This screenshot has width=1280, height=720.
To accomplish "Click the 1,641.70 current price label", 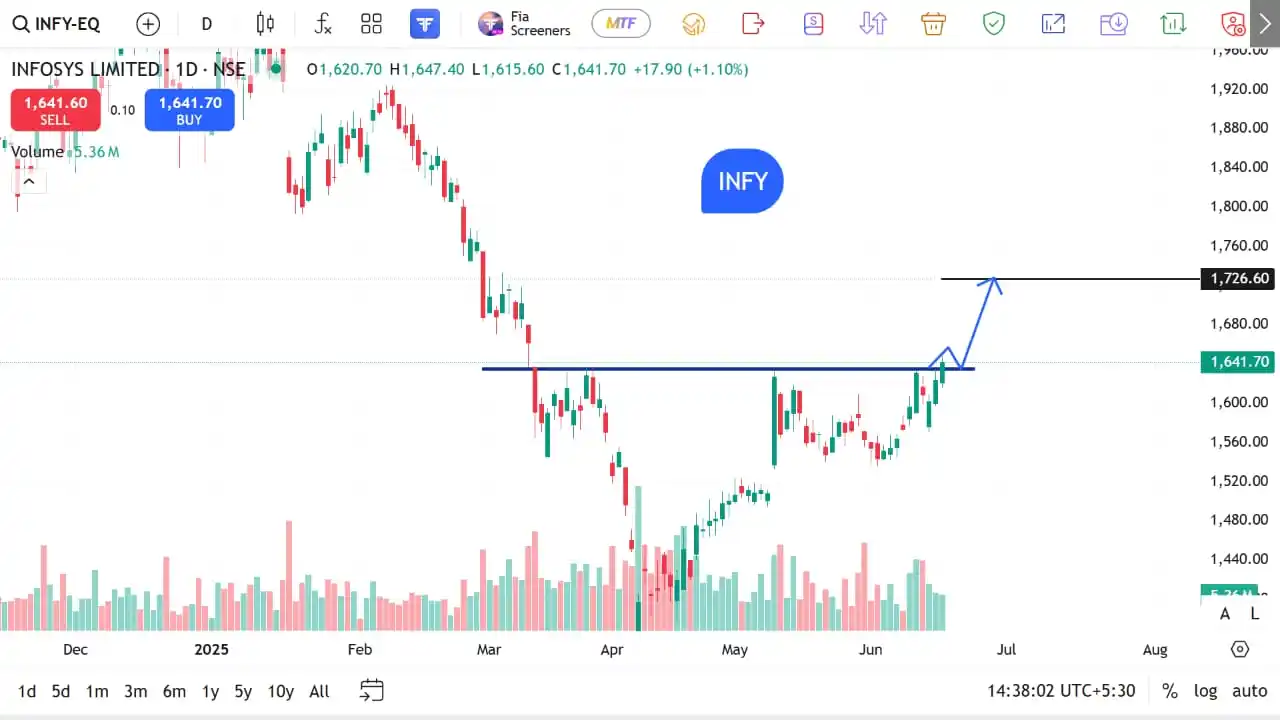I will [1239, 362].
